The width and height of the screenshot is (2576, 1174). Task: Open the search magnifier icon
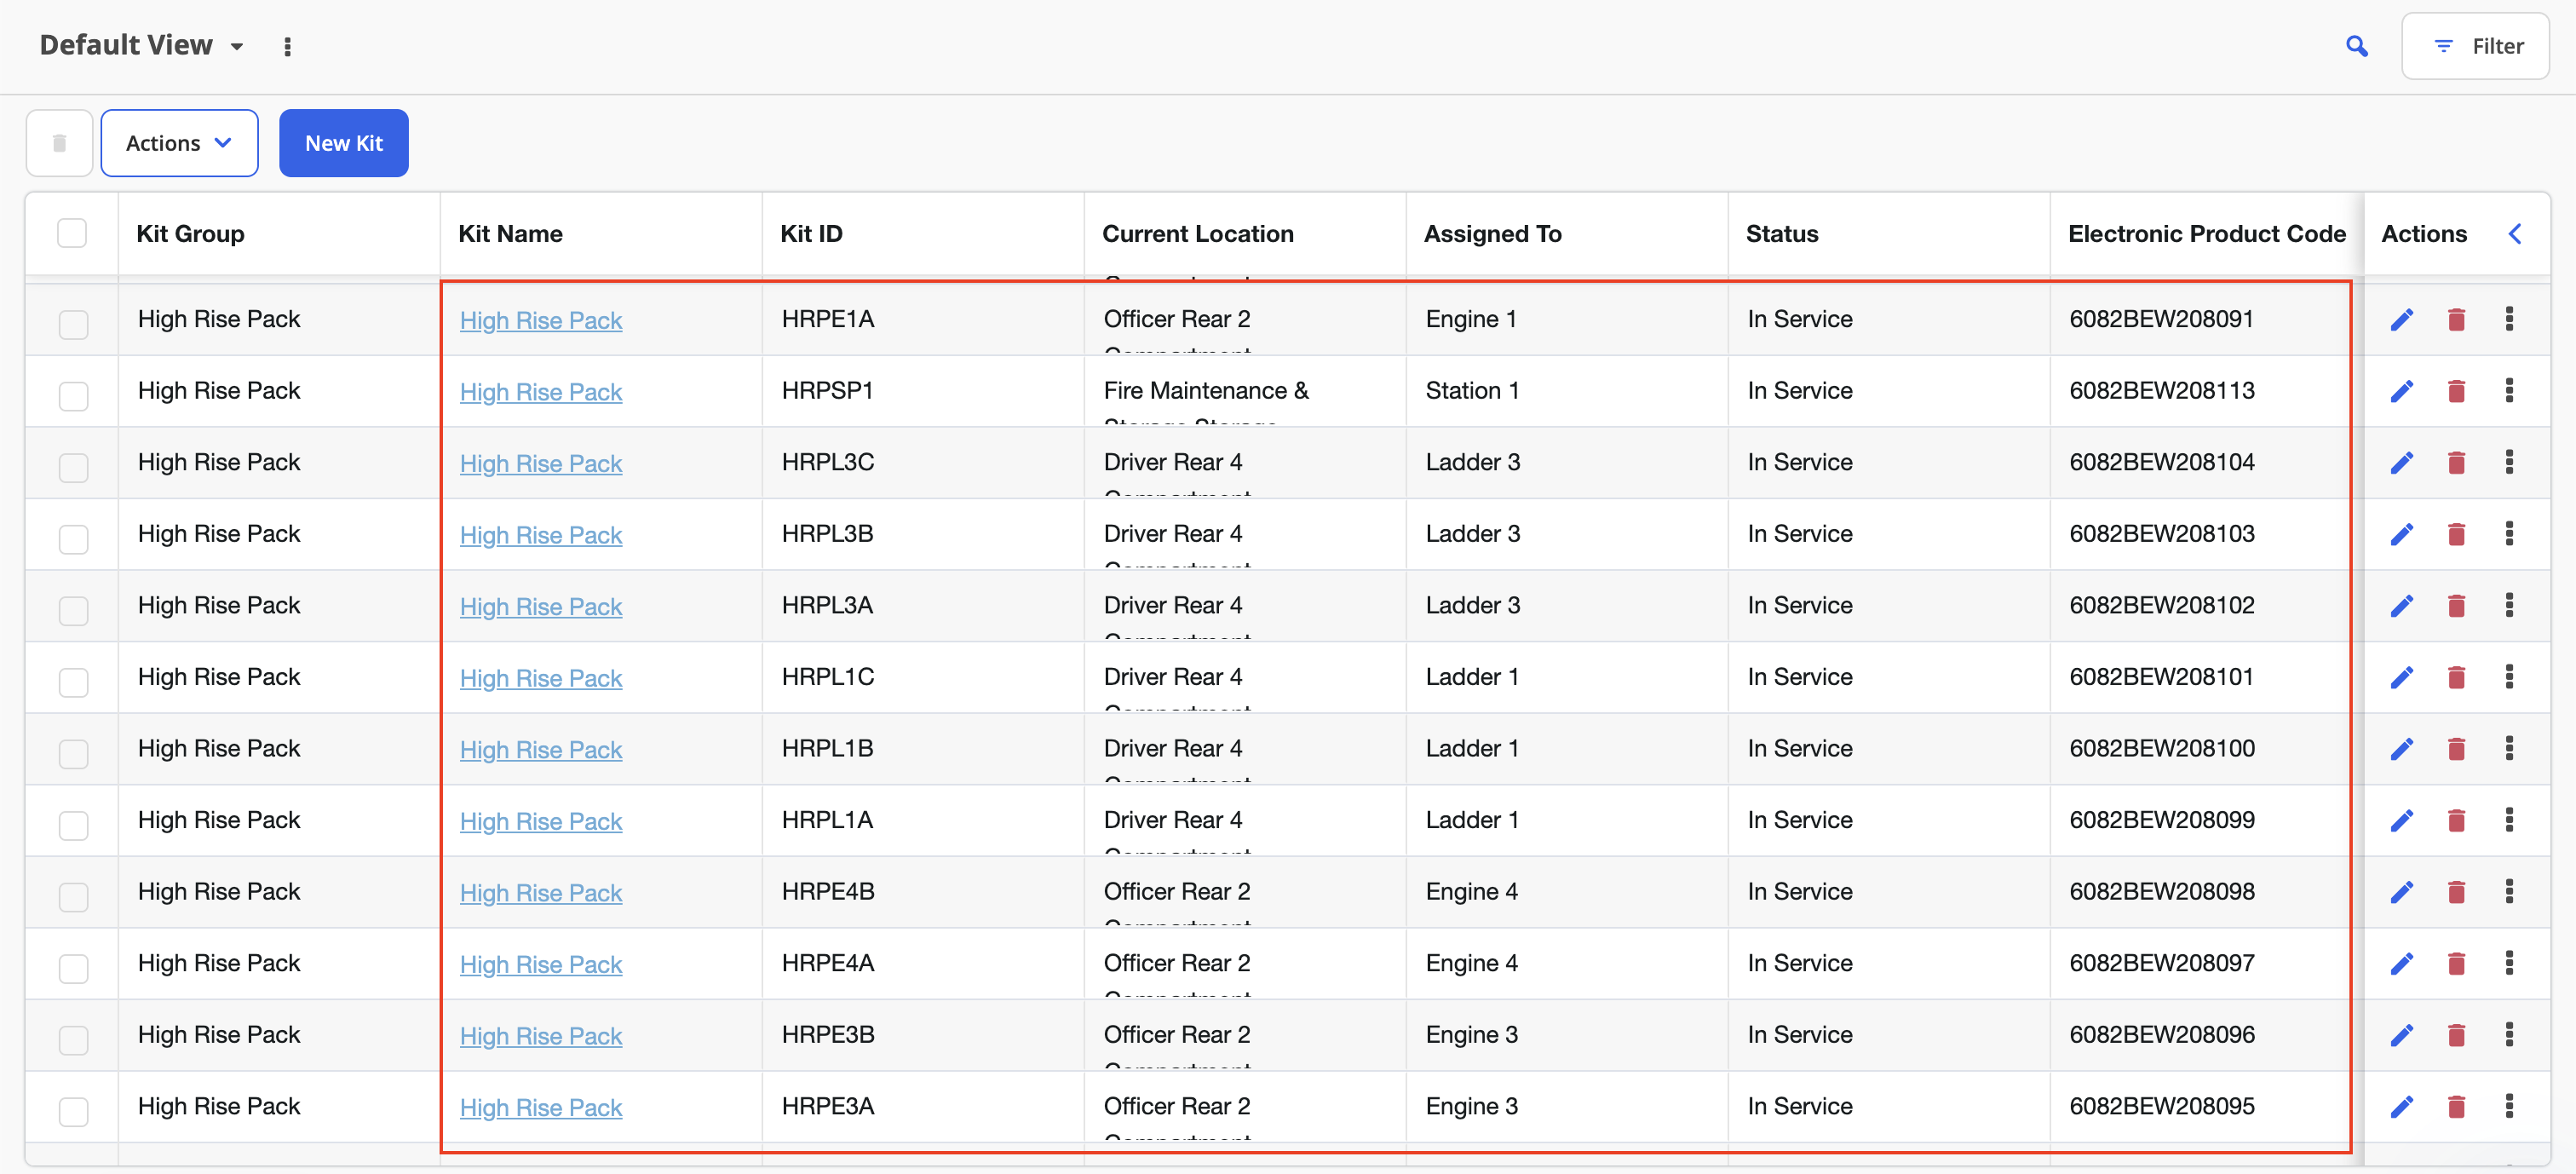(2357, 46)
